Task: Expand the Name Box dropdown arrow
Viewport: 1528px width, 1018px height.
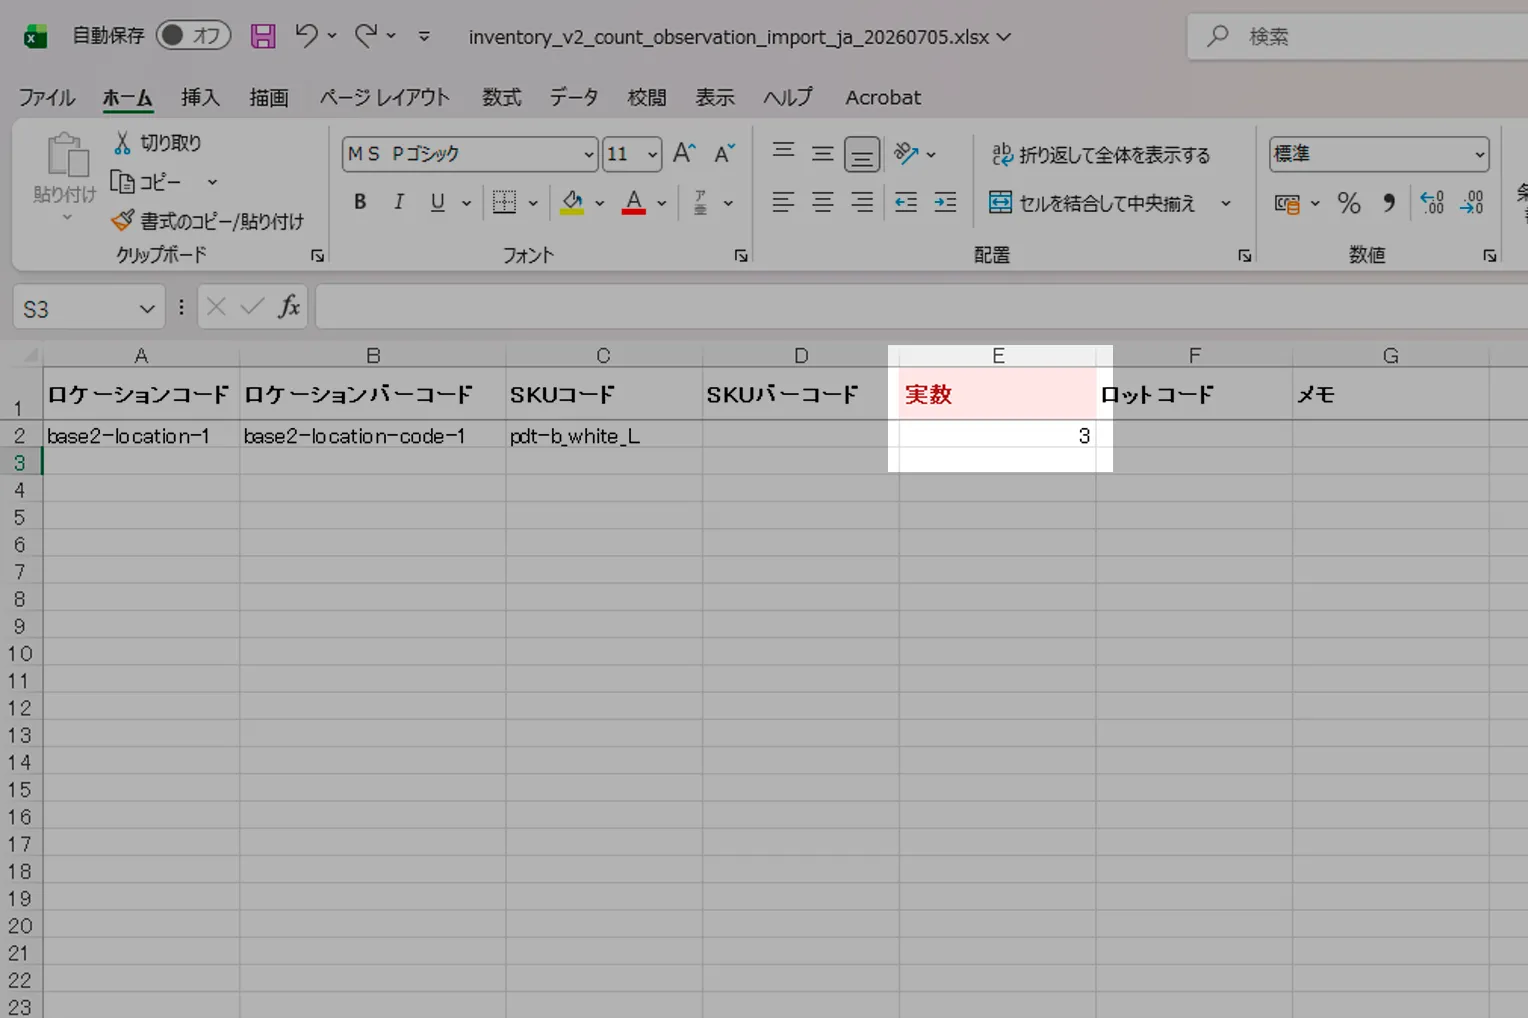Action: [x=147, y=308]
